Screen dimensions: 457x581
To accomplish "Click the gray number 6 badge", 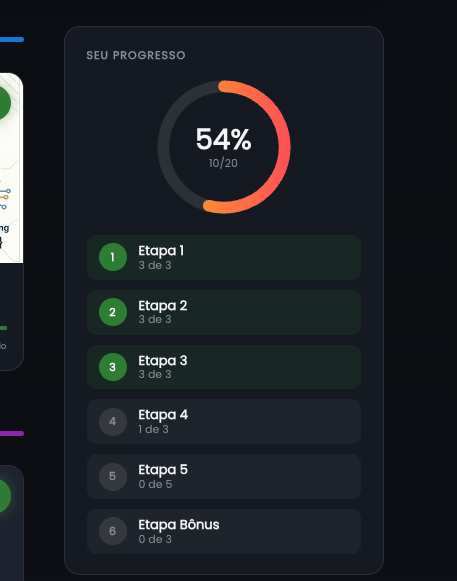I will (113, 531).
